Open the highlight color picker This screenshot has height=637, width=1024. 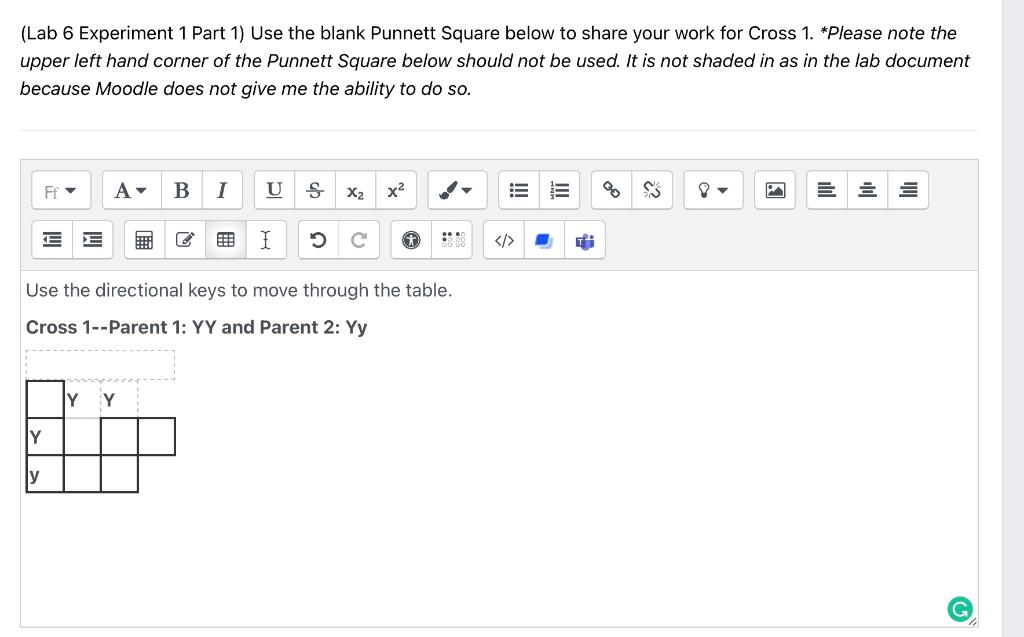click(x=457, y=190)
